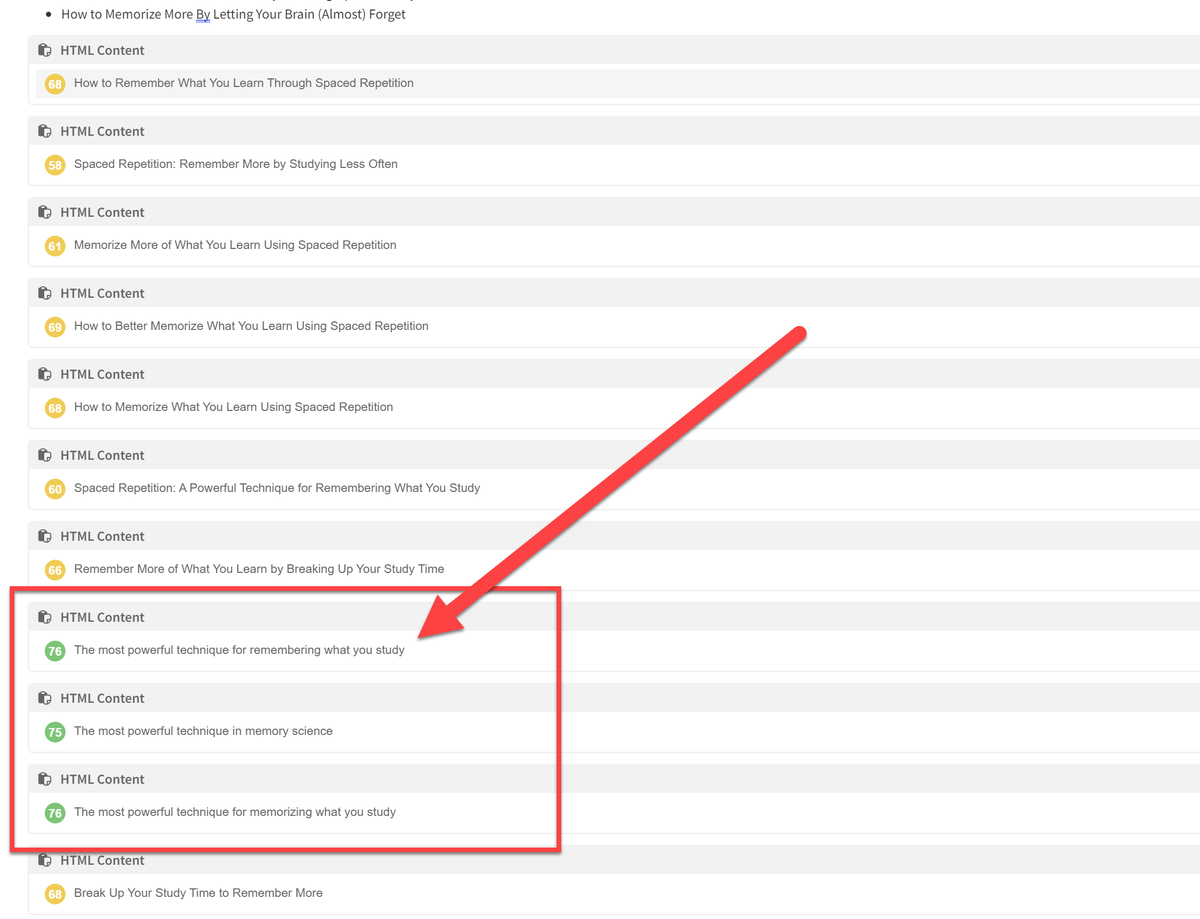Click the yellow 66 score badge
Viewport: 1200px width, 919px height.
pos(55,570)
